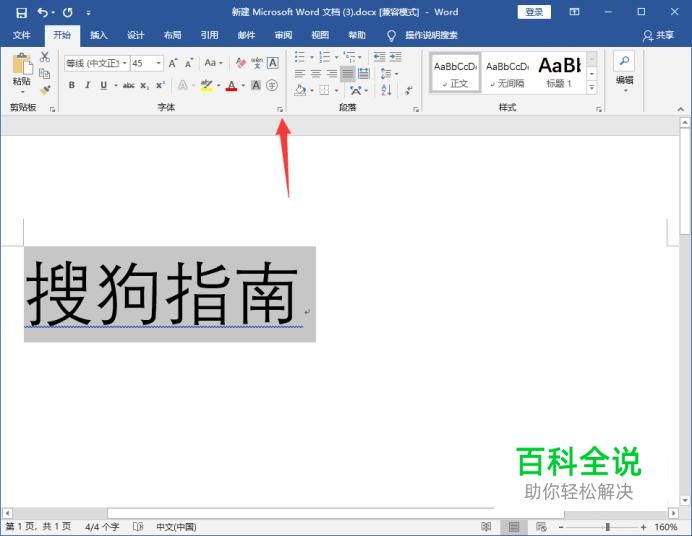The width and height of the screenshot is (692, 536).
Task: Open the Font dialog launcher
Action: click(280, 109)
